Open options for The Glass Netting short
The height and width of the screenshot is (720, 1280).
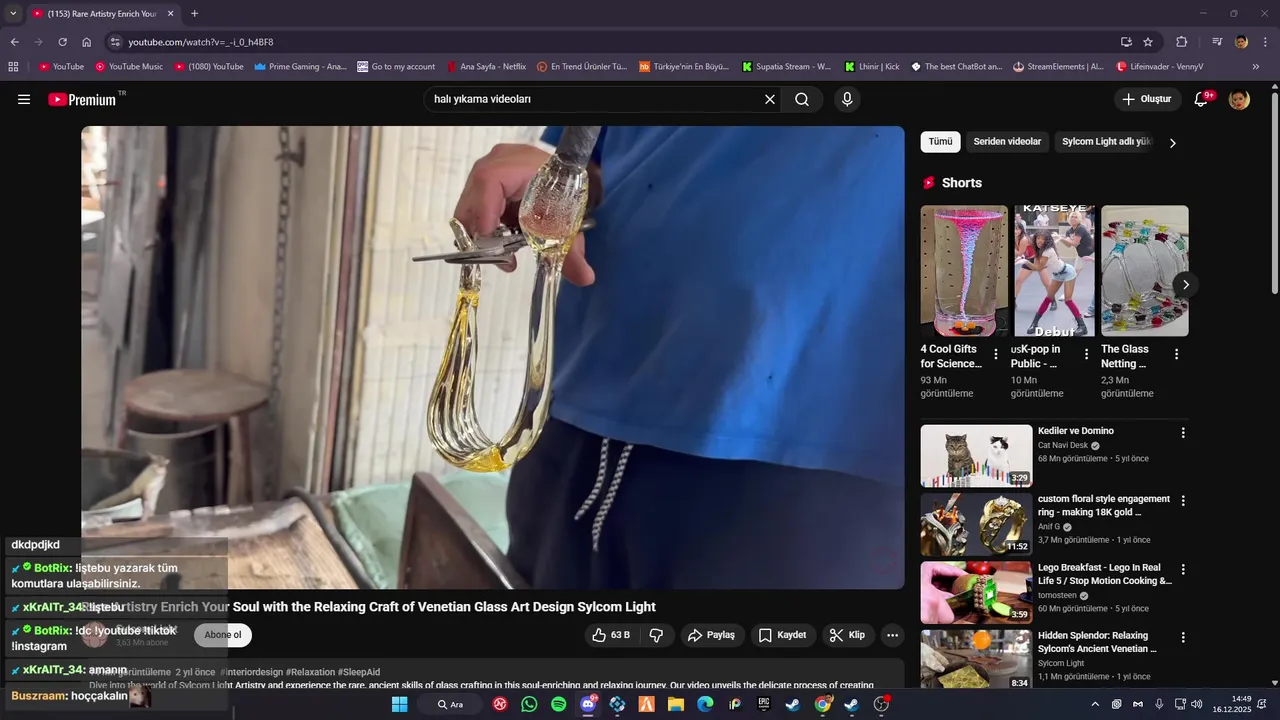[x=1176, y=354]
